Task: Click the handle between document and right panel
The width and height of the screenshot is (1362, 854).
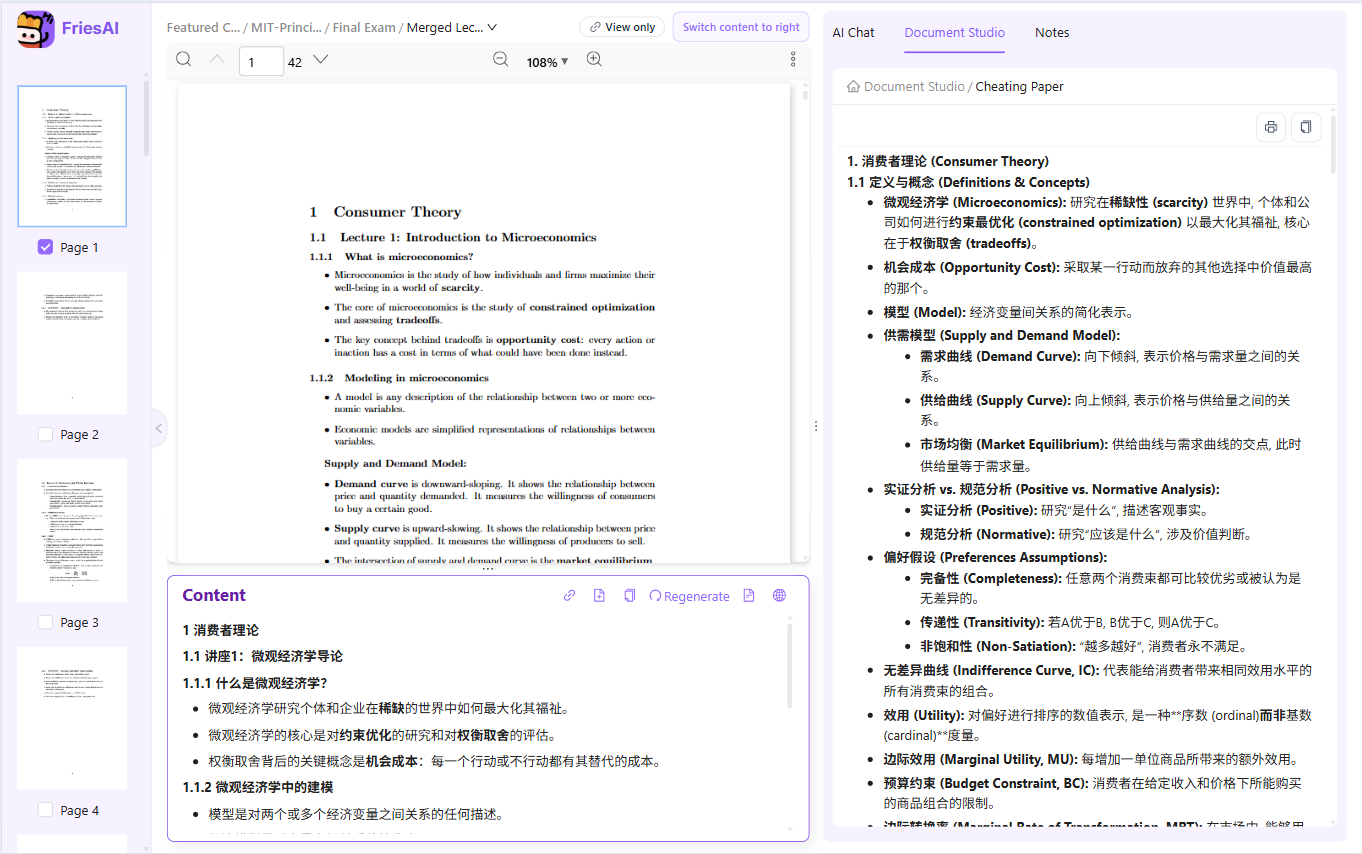Action: [x=815, y=426]
